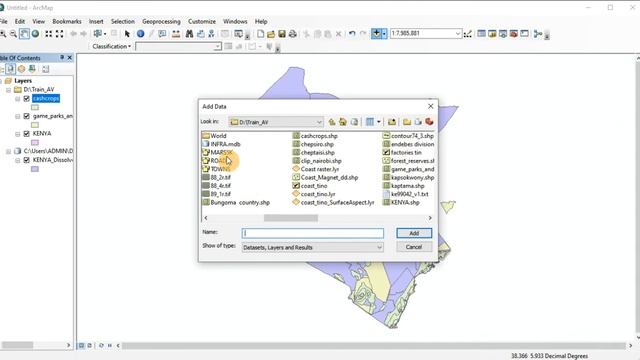640x360 pixels.
Task: Toggle visibility of cashcrops layer
Action: [x=27, y=99]
